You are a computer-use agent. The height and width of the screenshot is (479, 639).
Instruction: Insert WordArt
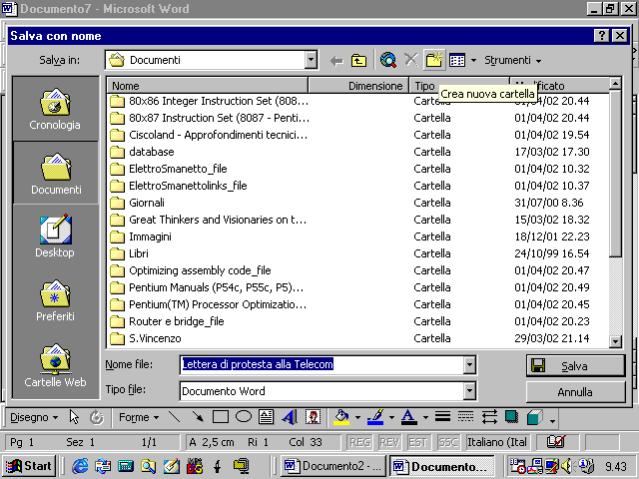[x=289, y=417]
